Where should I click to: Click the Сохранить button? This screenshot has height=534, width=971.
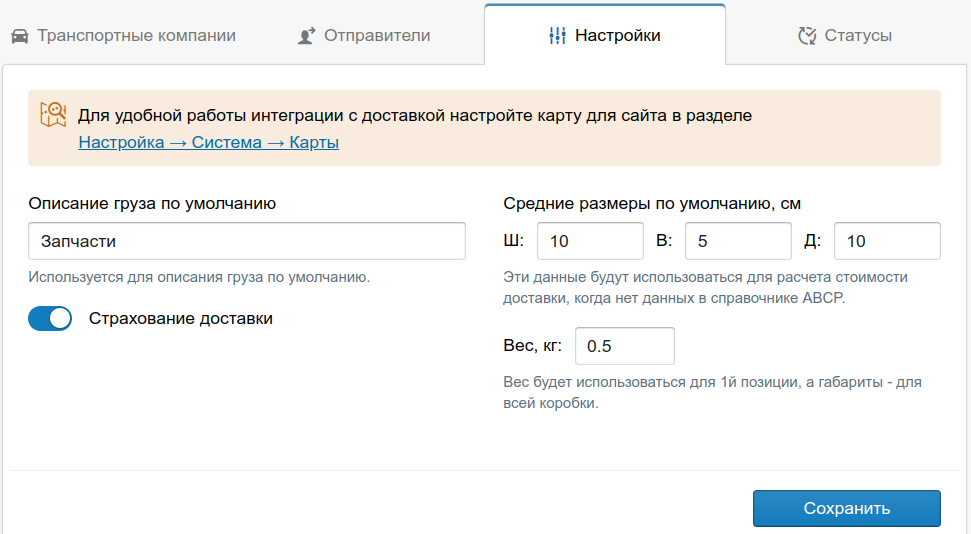pos(847,509)
